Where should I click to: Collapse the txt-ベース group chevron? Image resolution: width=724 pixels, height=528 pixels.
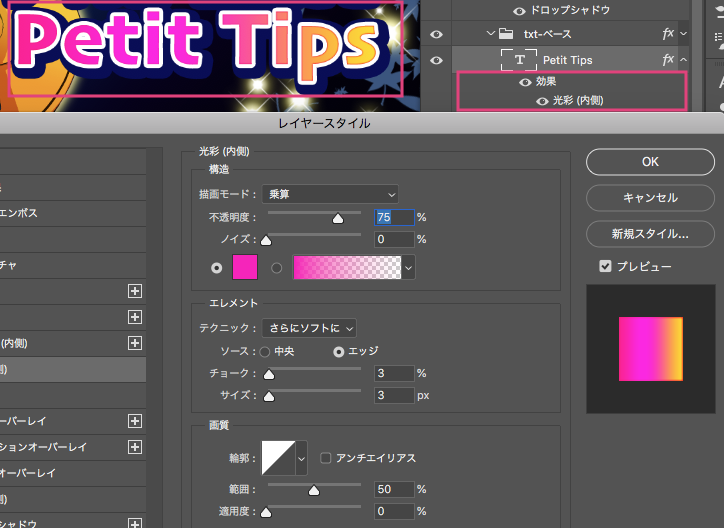pos(491,34)
